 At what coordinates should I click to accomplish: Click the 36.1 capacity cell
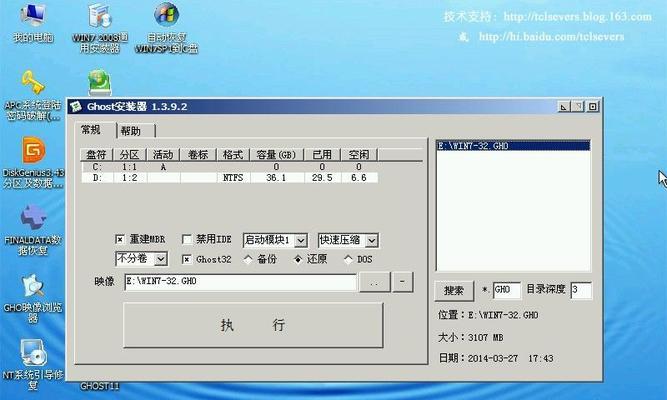click(276, 177)
